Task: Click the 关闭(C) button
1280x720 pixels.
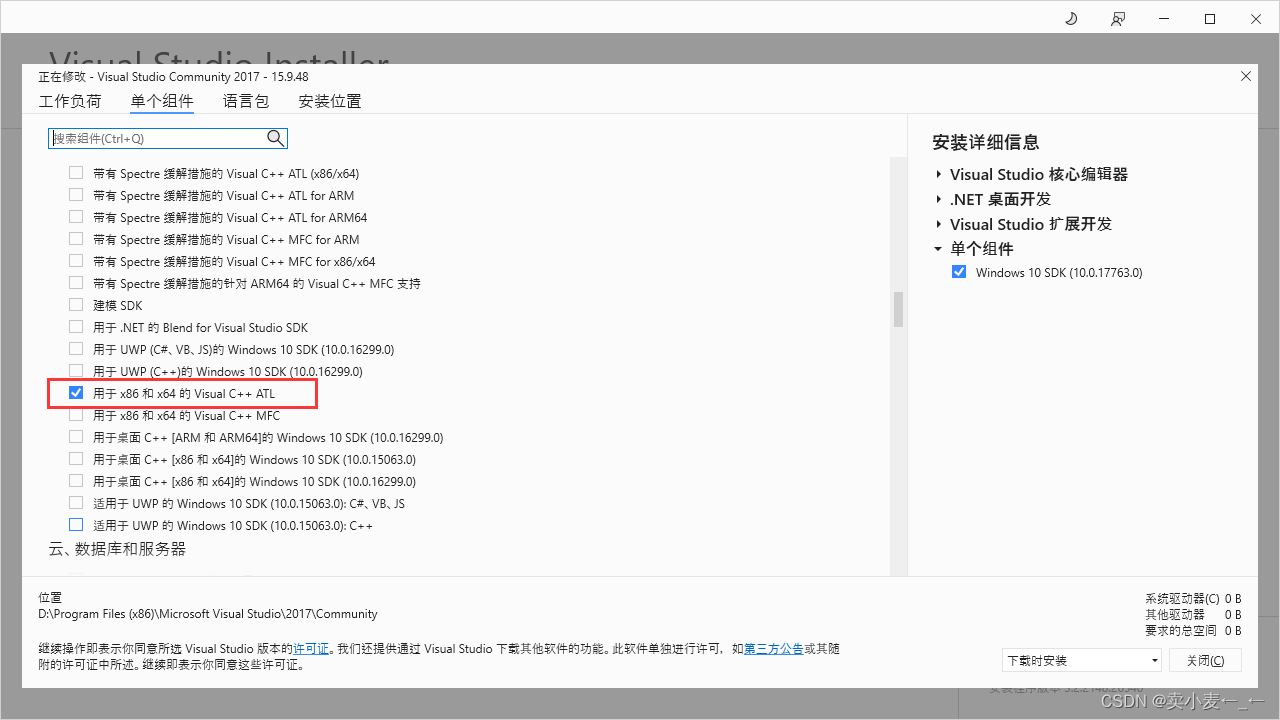Action: [x=1204, y=660]
